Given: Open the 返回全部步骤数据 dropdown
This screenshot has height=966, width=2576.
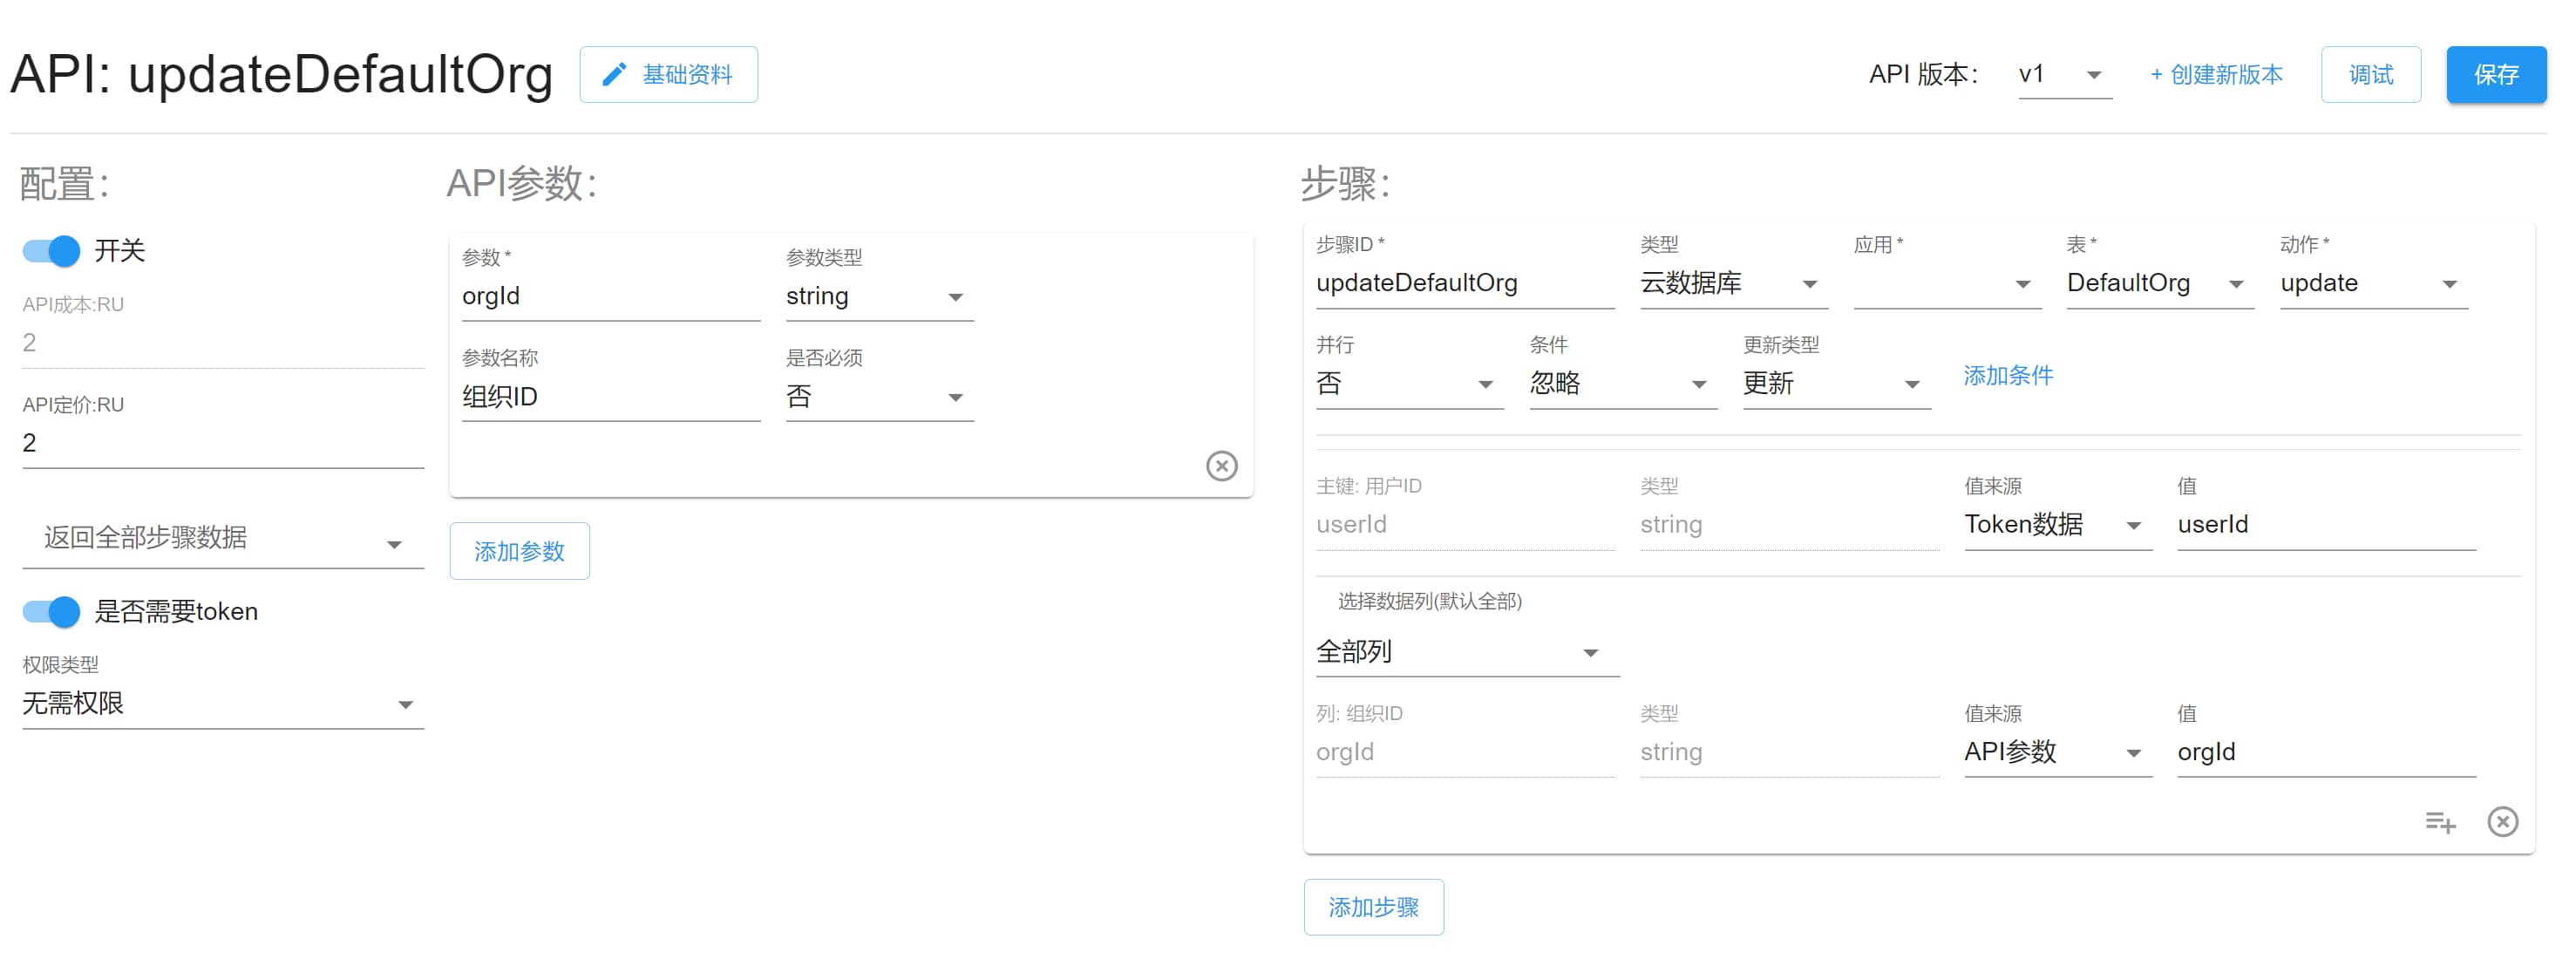Looking at the screenshot, I should coord(222,539).
